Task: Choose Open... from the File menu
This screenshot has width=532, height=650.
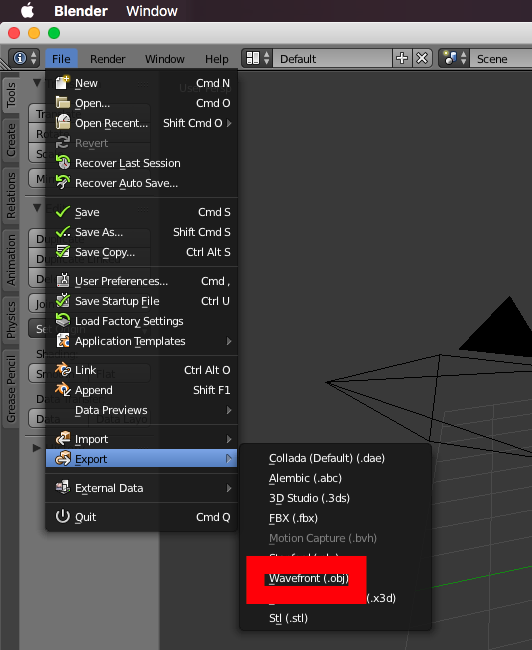Action: click(x=142, y=103)
